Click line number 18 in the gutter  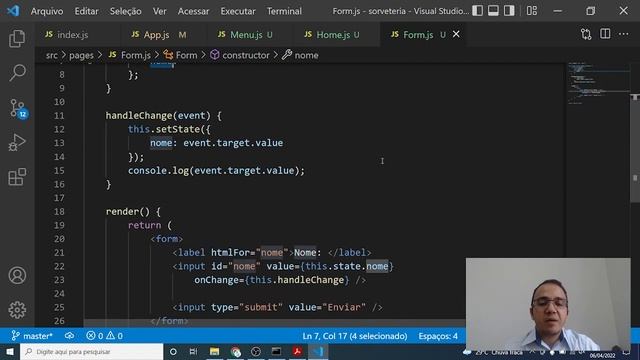click(x=59, y=211)
